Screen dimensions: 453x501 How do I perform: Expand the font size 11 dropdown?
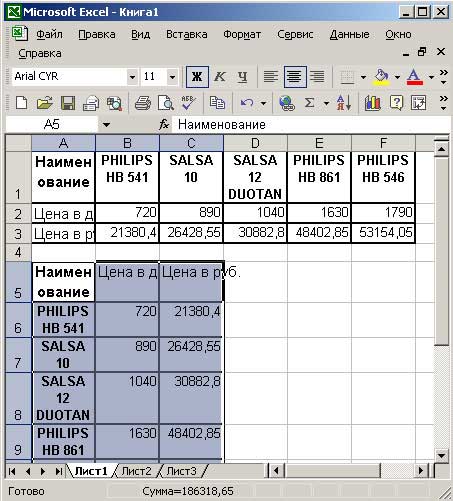tap(172, 77)
